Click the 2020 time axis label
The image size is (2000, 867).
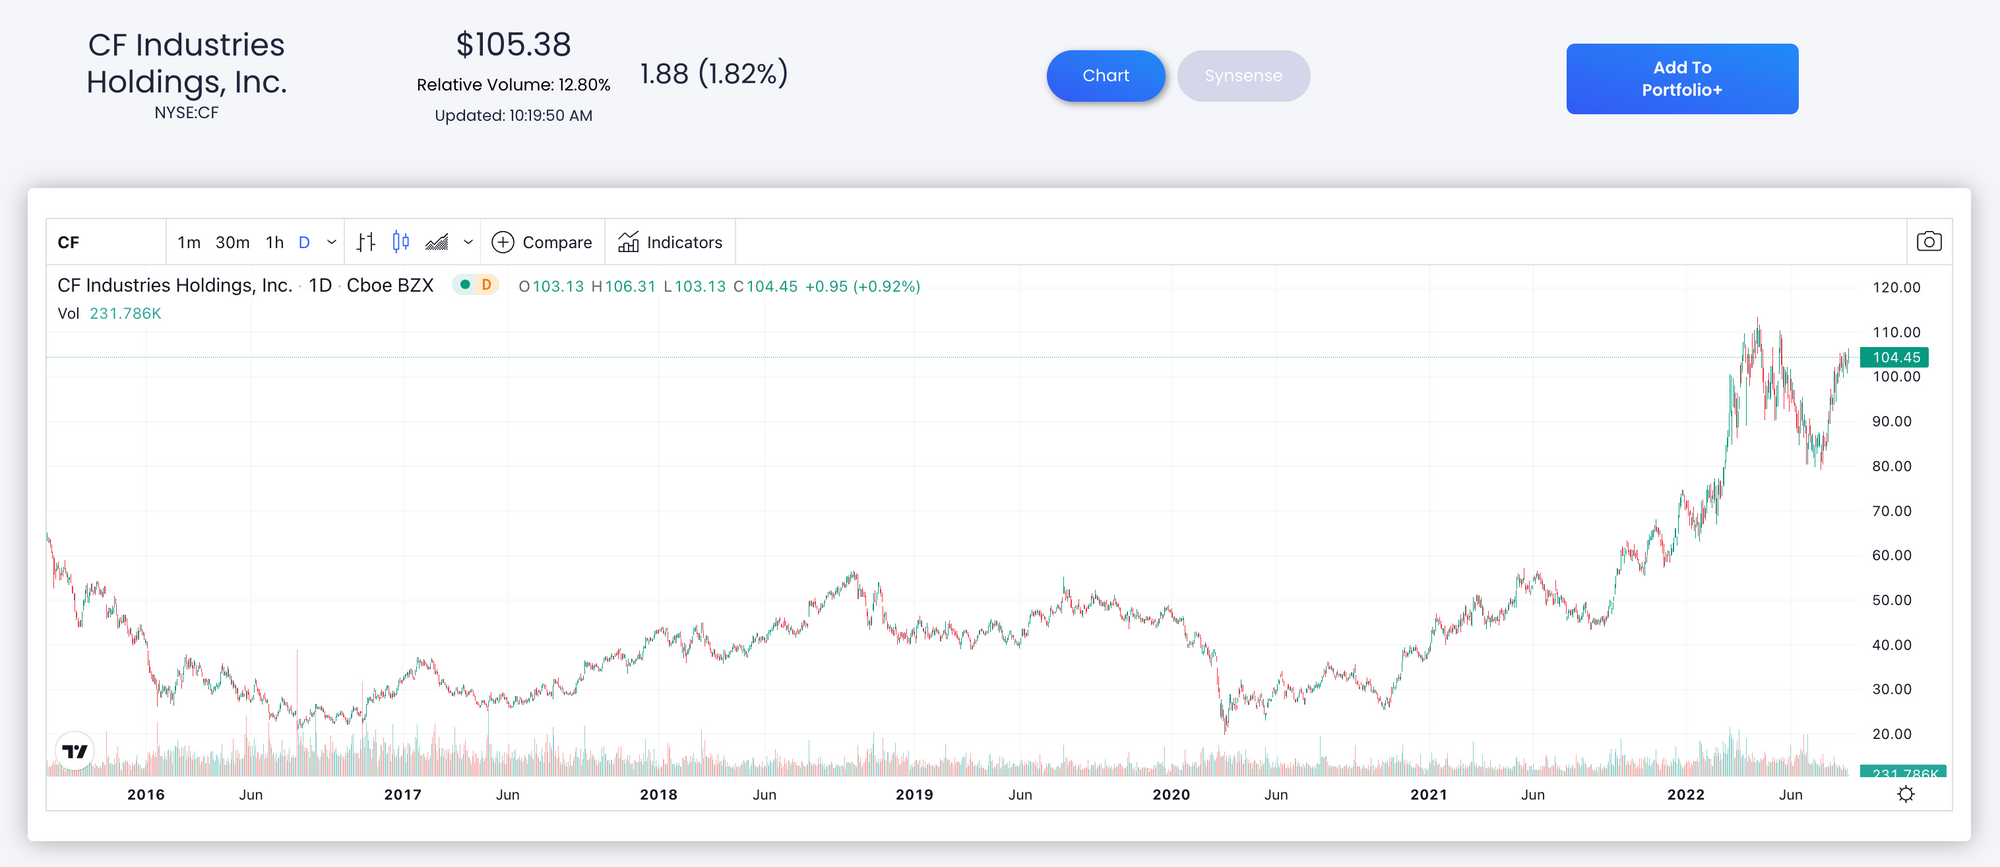(x=1171, y=794)
